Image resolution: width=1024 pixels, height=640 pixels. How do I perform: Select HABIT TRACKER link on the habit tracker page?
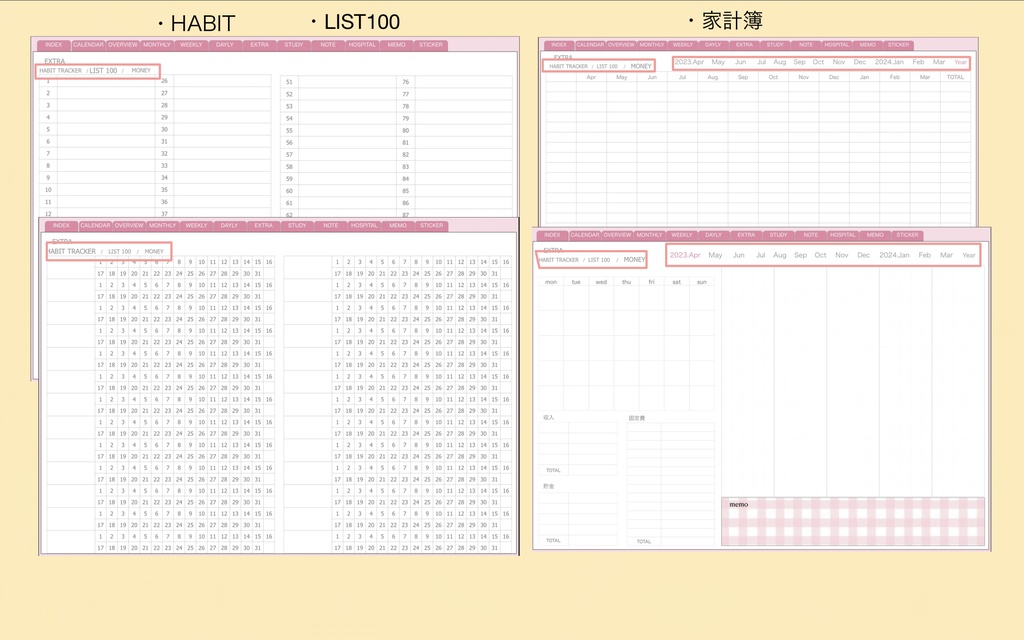[x=72, y=251]
